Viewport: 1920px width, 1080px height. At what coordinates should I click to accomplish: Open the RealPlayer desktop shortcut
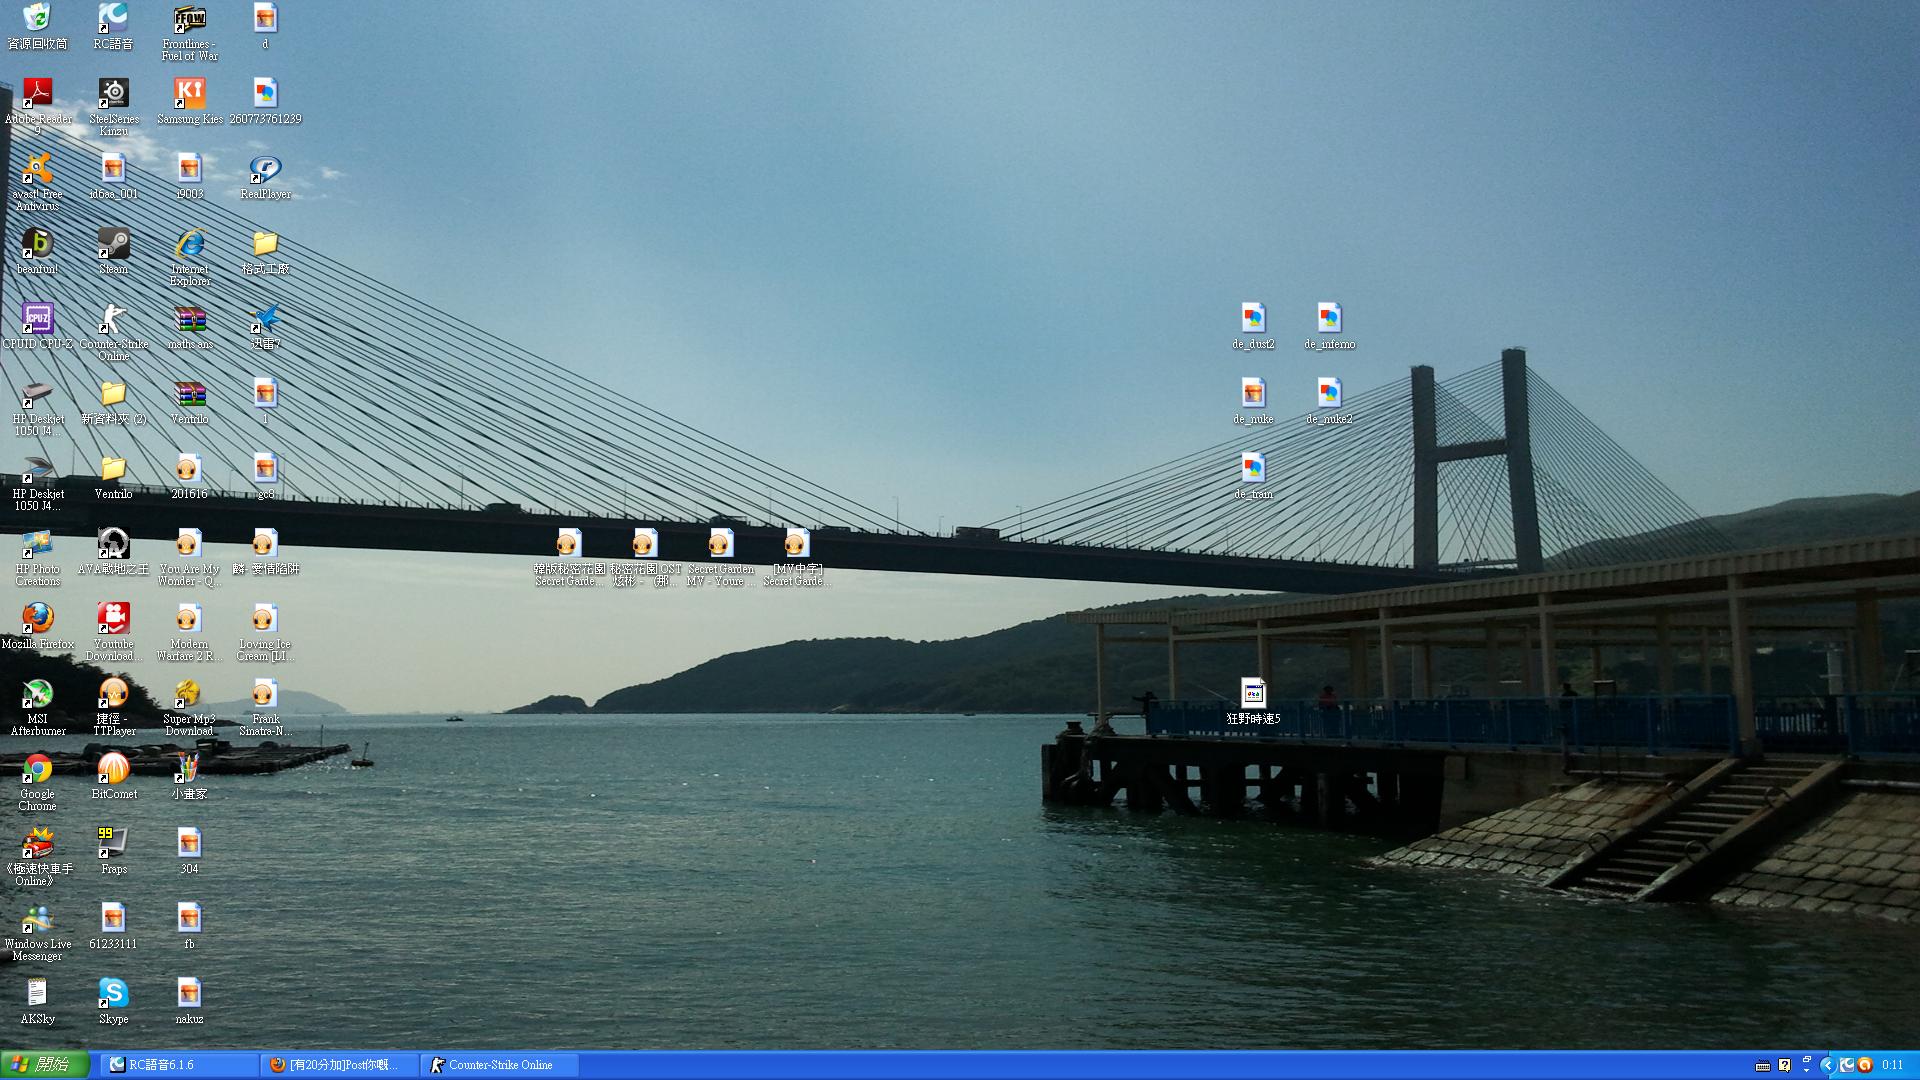[265, 169]
